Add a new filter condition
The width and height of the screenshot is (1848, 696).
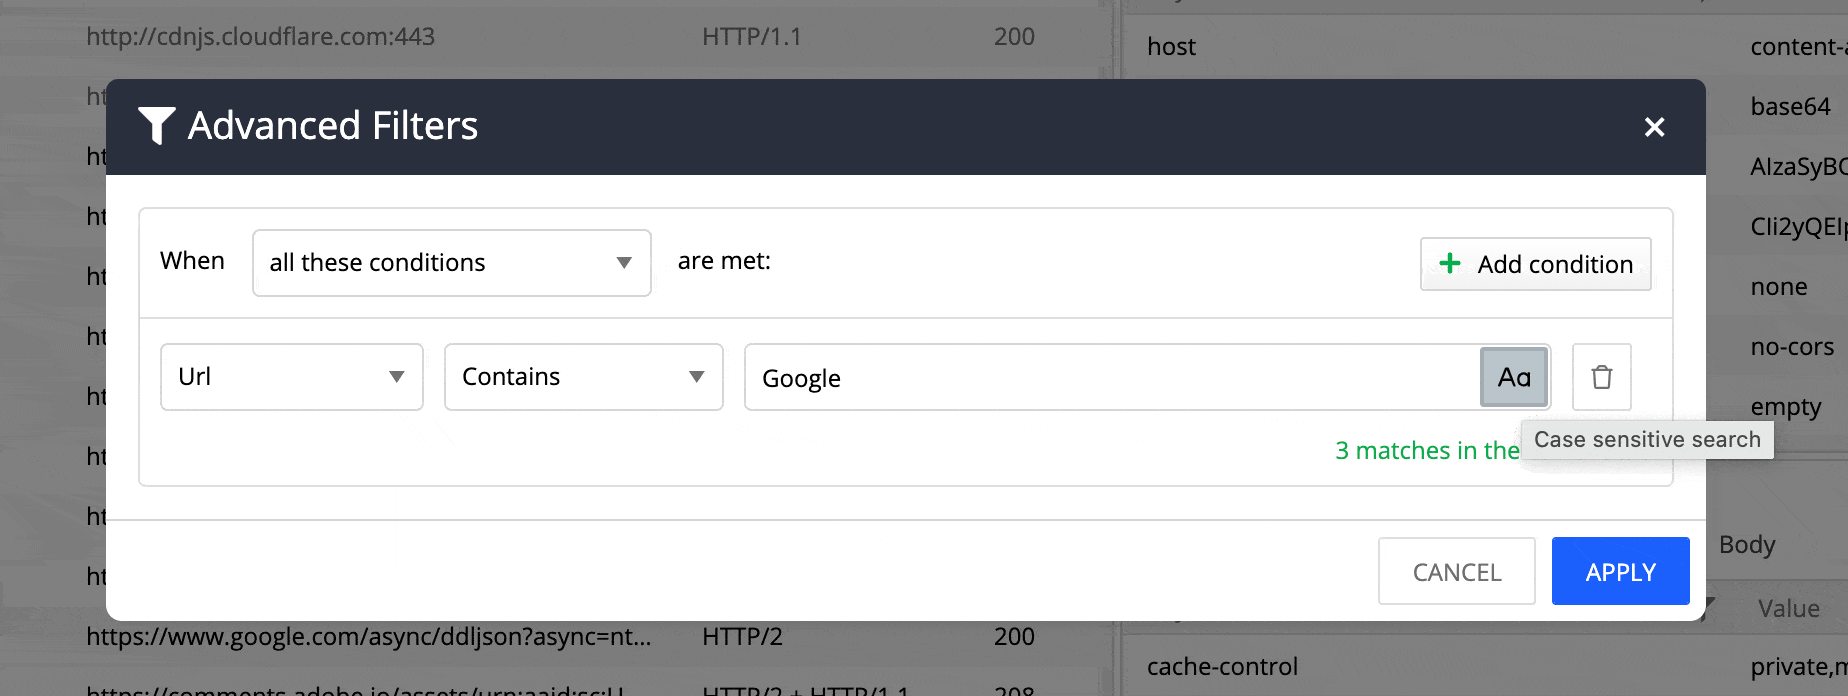[x=1535, y=264]
